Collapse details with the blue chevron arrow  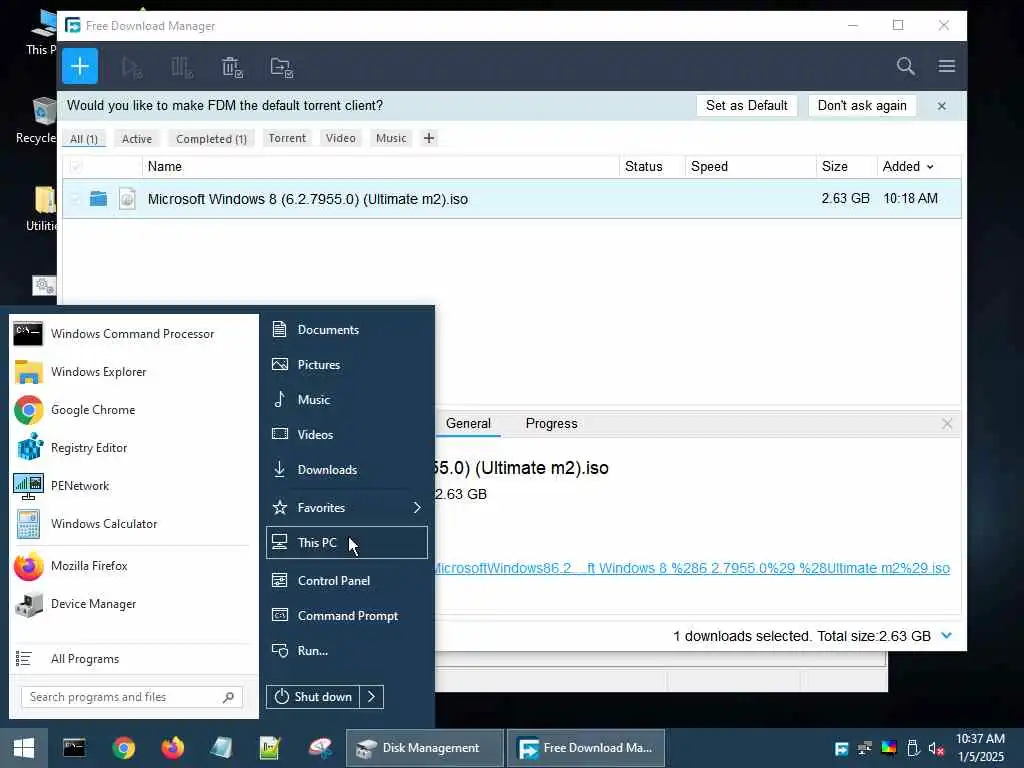click(946, 635)
